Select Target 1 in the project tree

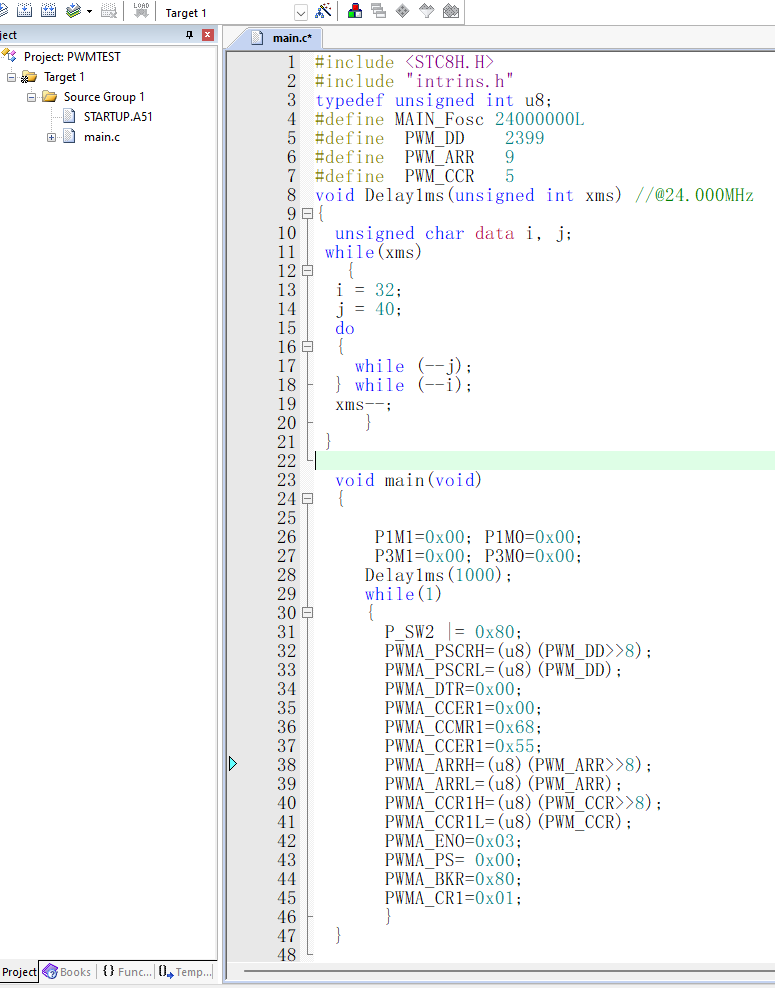(x=64, y=77)
